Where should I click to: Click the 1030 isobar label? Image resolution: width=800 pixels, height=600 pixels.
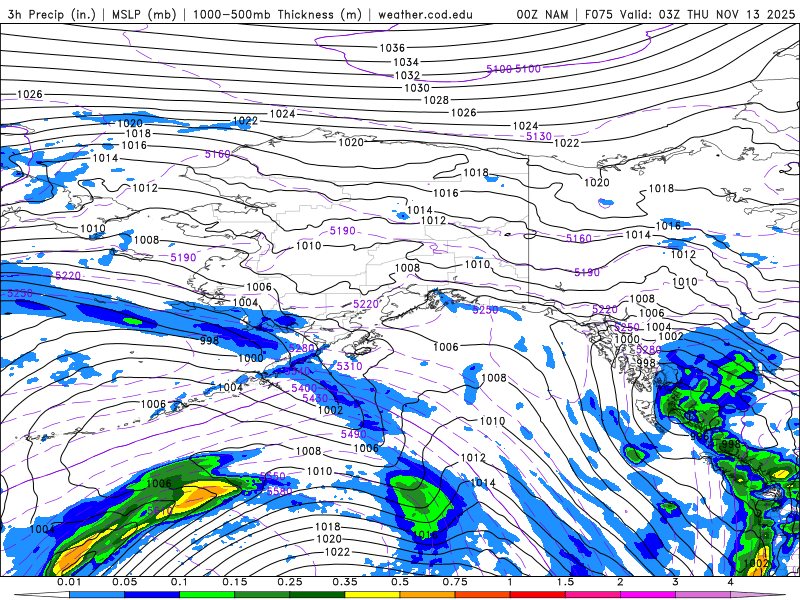417,88
